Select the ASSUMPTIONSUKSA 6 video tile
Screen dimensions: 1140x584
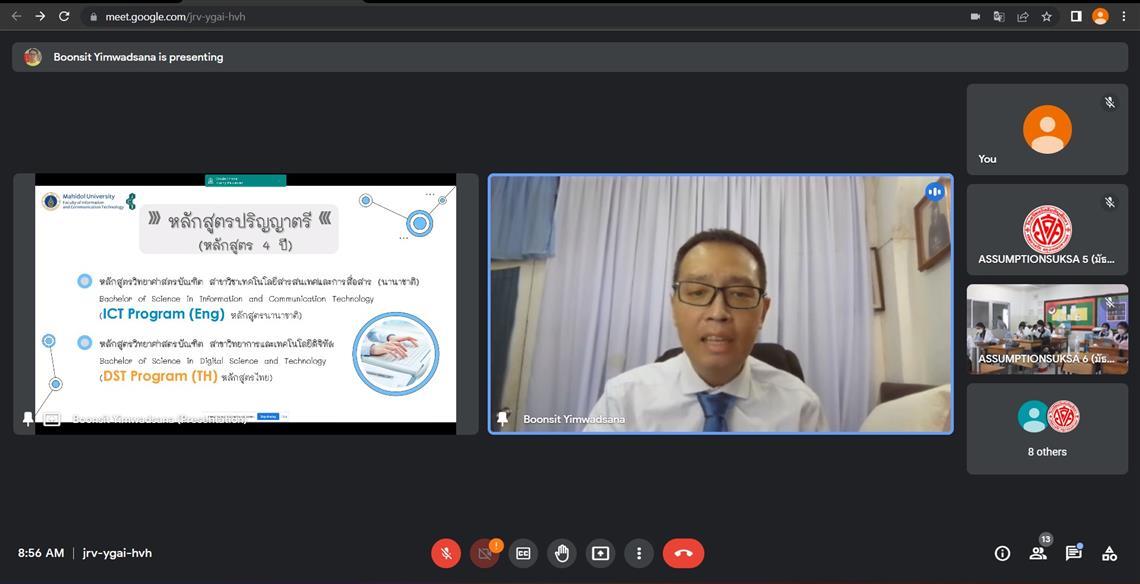point(1047,329)
